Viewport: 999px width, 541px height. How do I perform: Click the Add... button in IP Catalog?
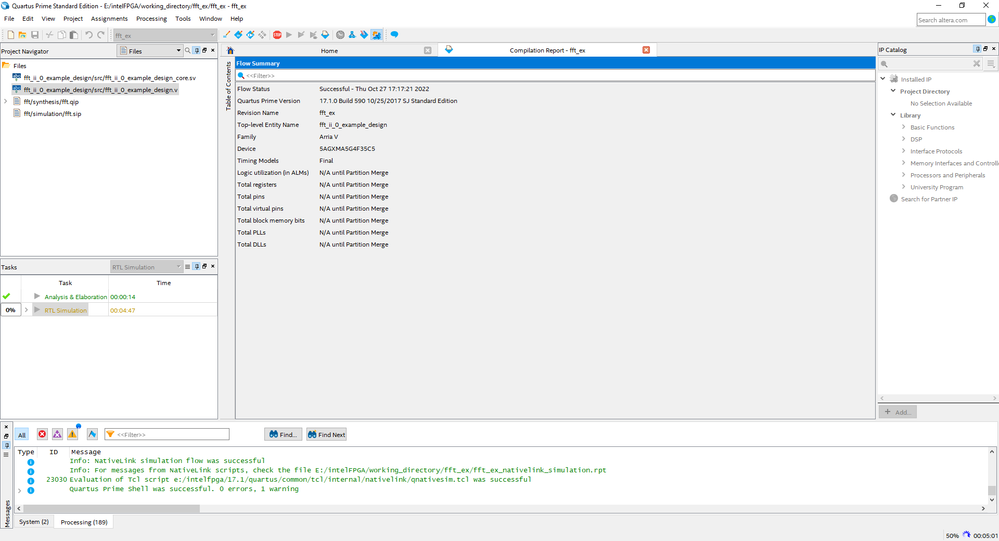(898, 412)
